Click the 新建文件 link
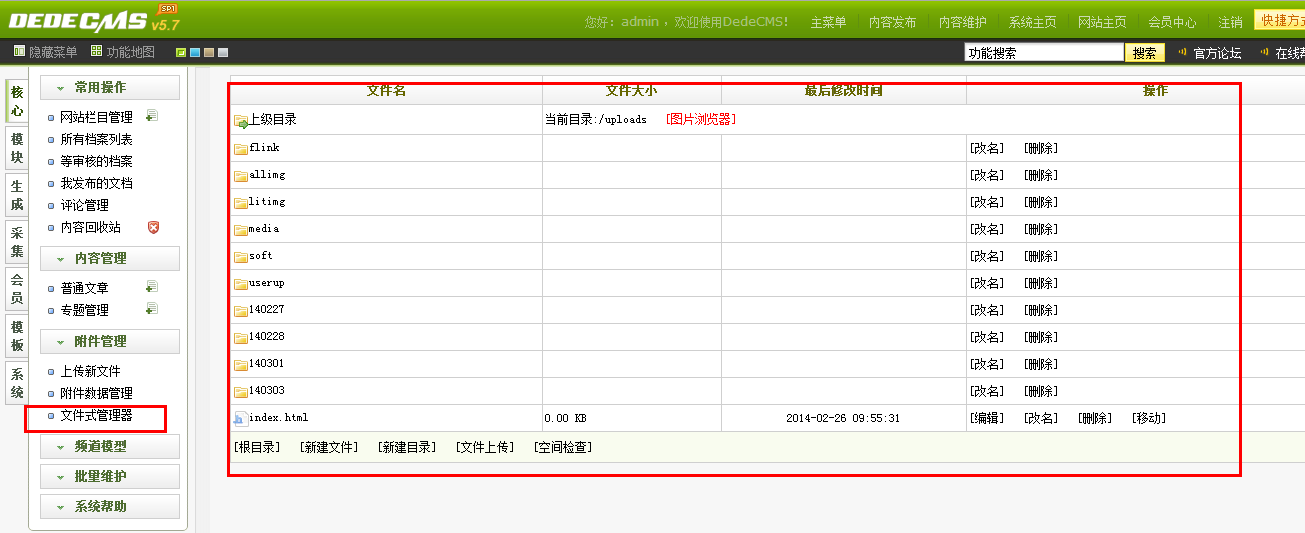1305x533 pixels. (x=329, y=447)
